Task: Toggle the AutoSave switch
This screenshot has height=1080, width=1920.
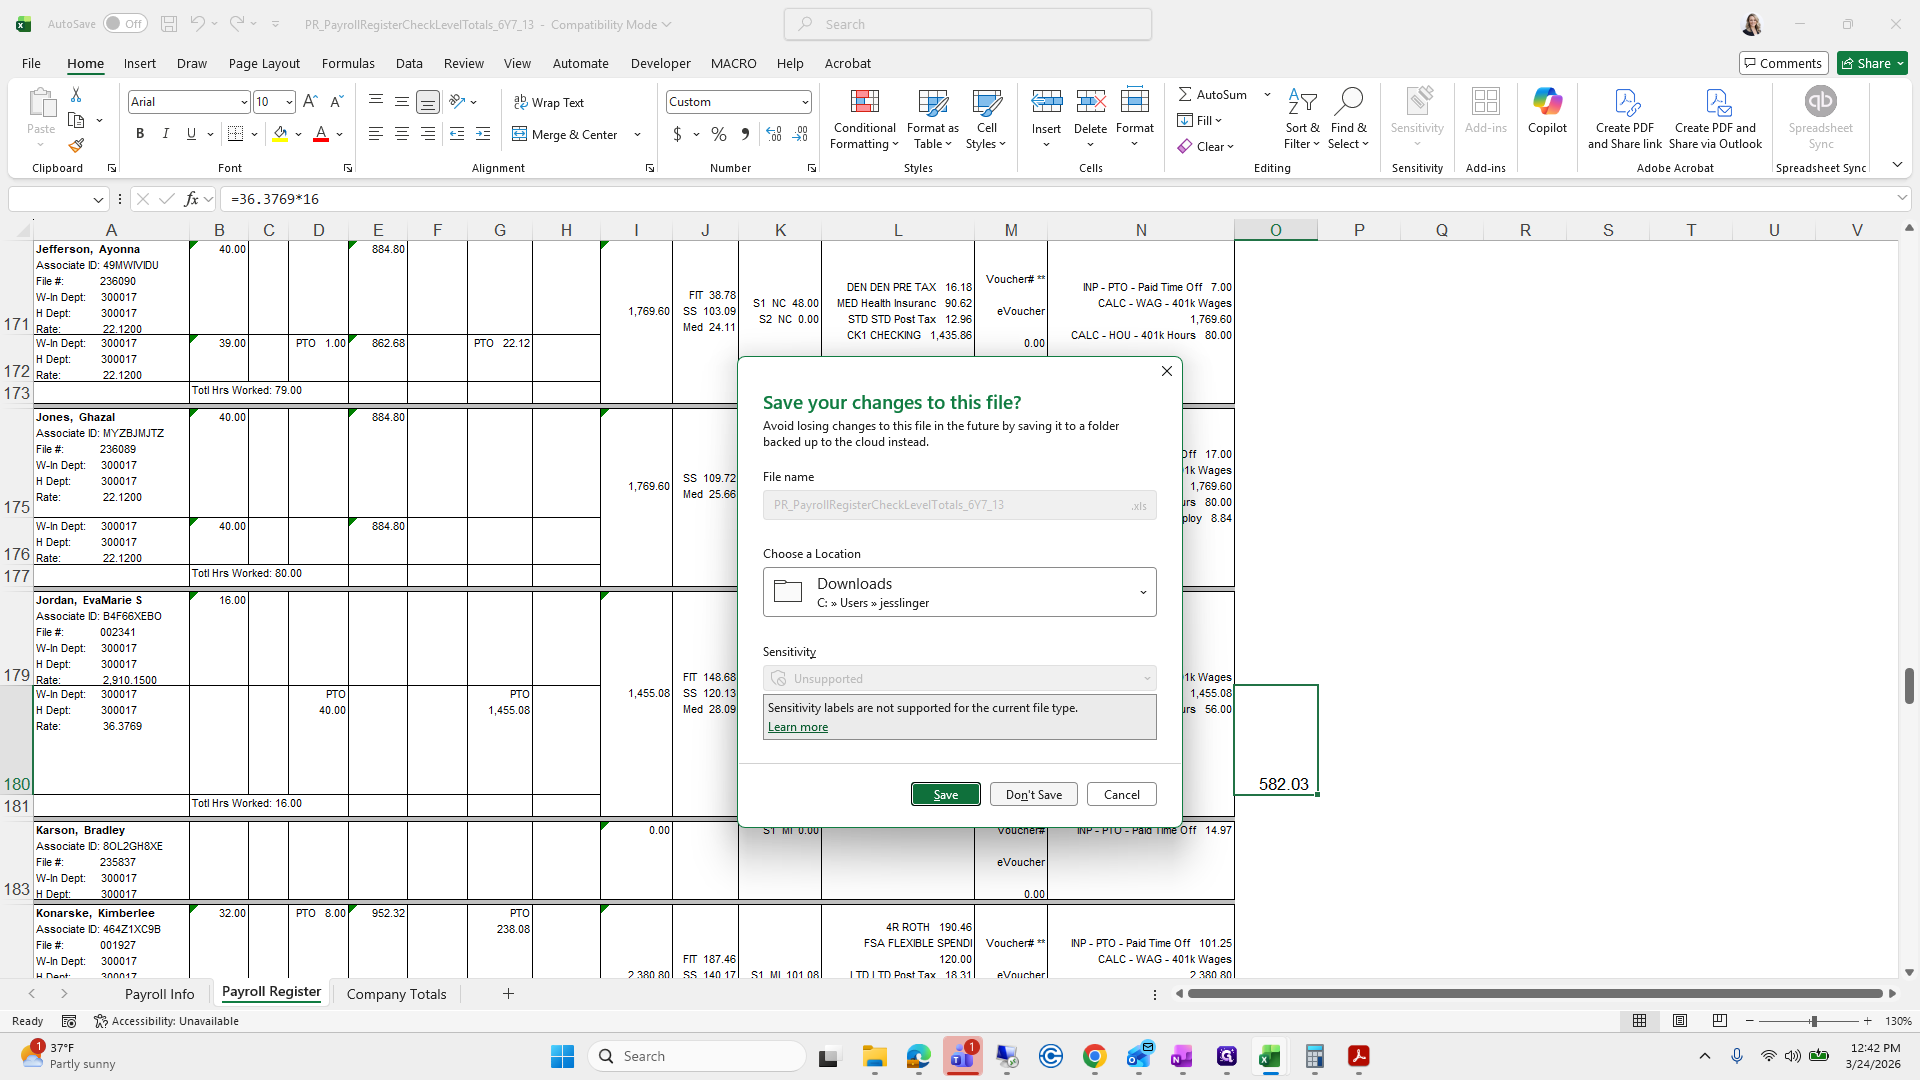Action: 124,24
